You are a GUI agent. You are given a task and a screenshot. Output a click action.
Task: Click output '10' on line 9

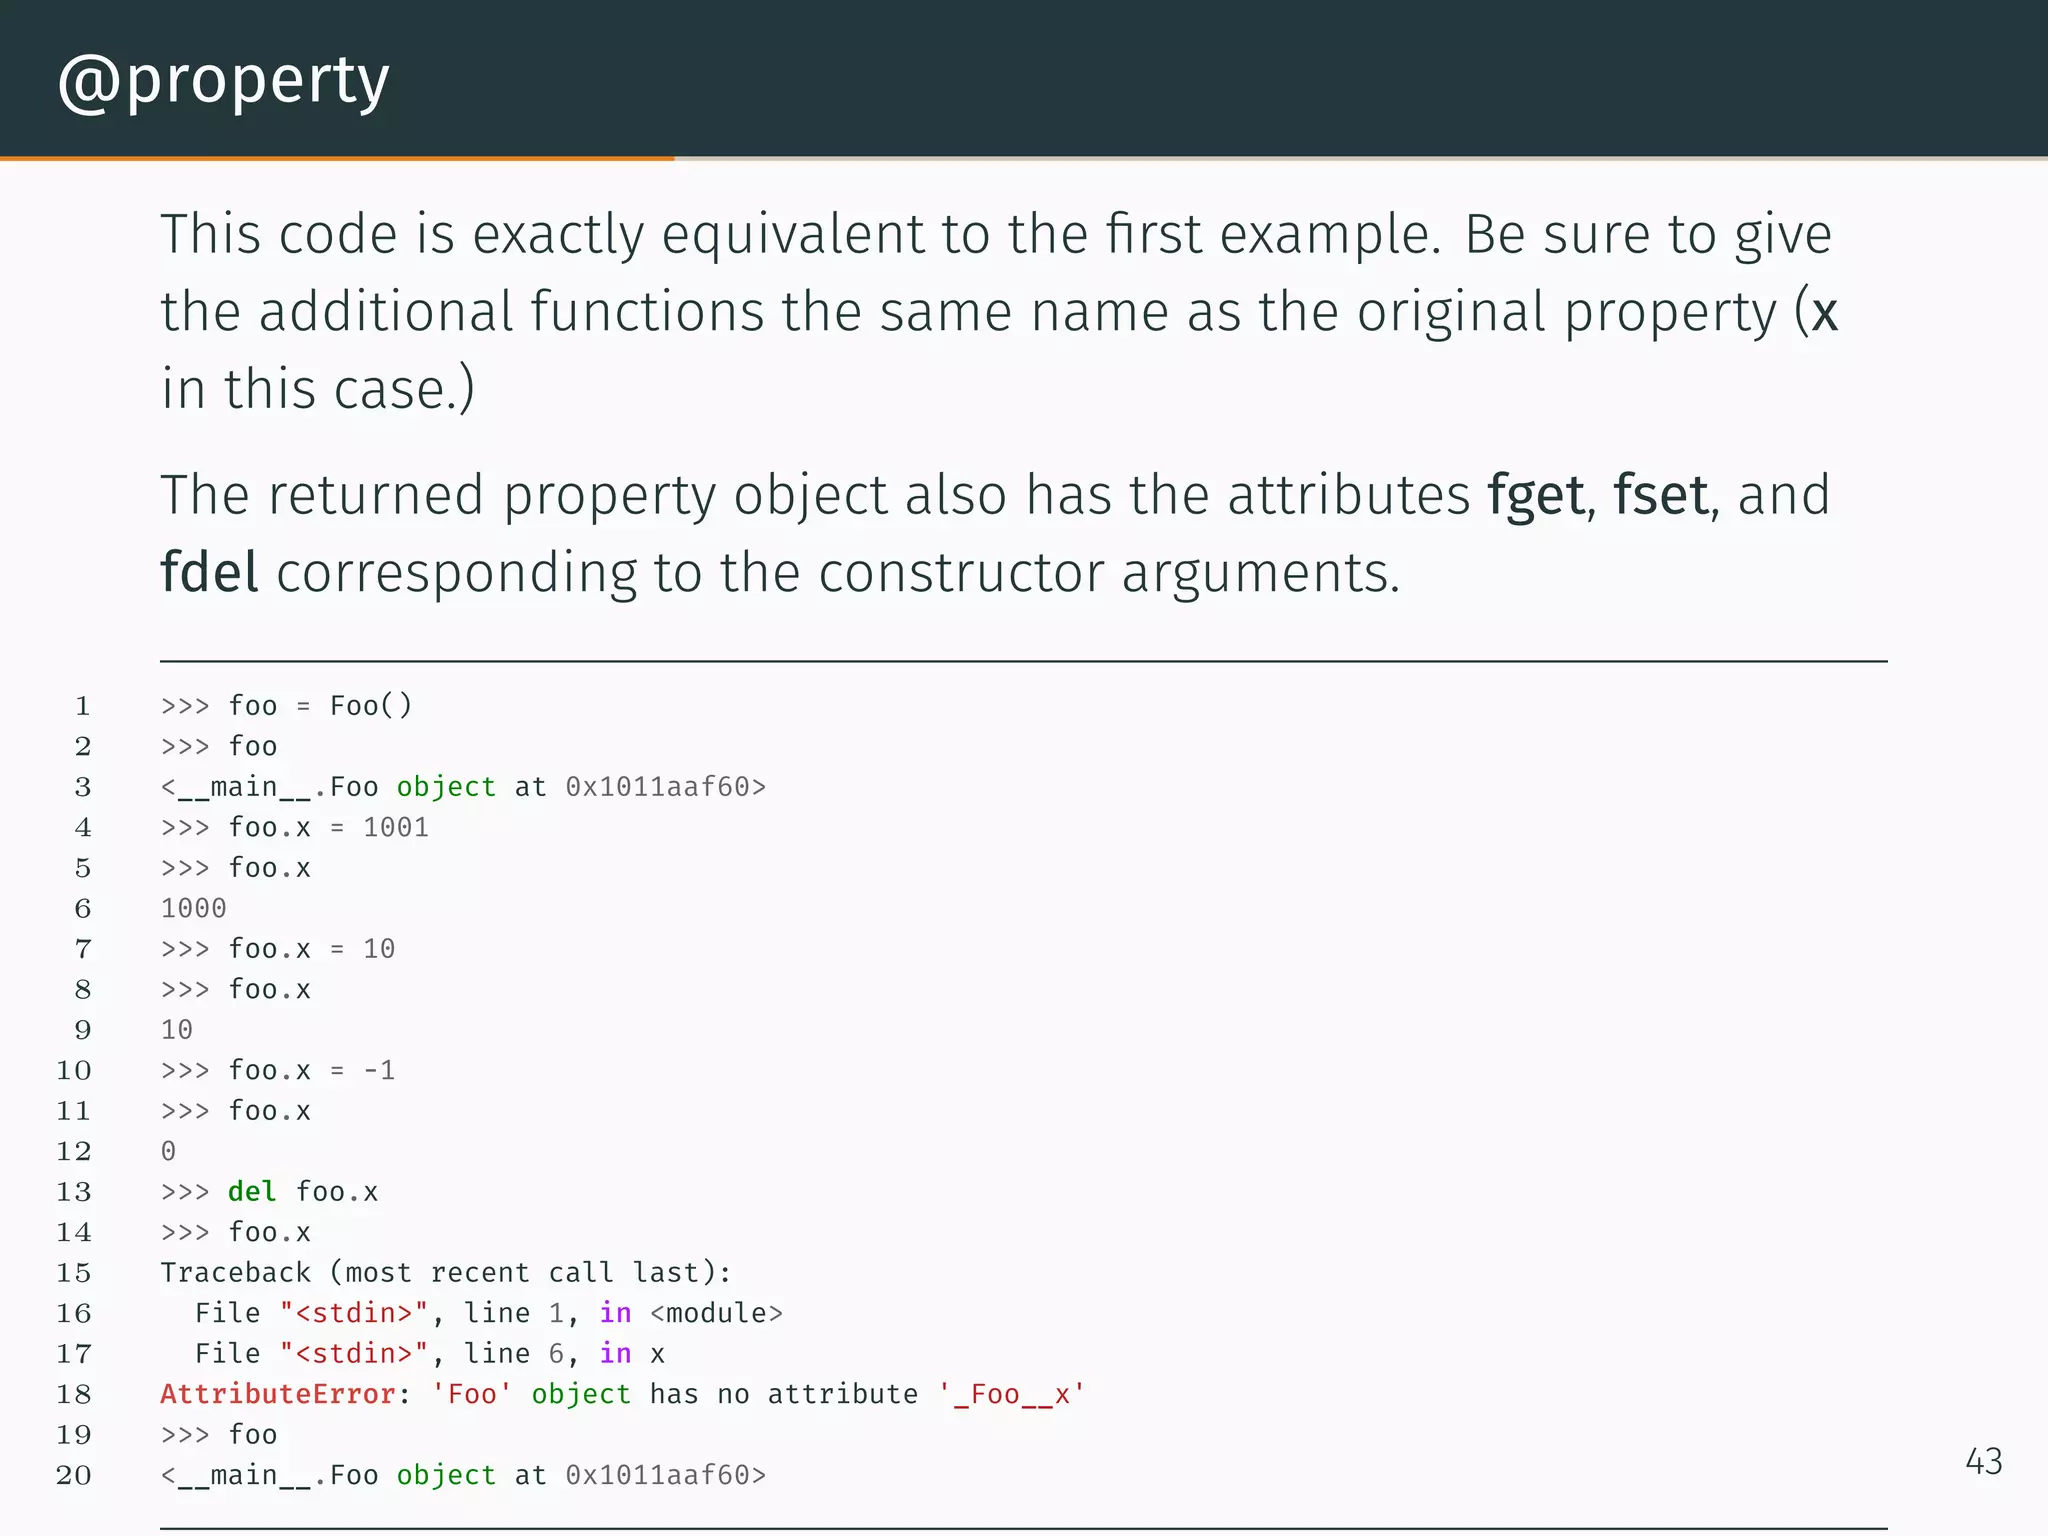tap(177, 1030)
